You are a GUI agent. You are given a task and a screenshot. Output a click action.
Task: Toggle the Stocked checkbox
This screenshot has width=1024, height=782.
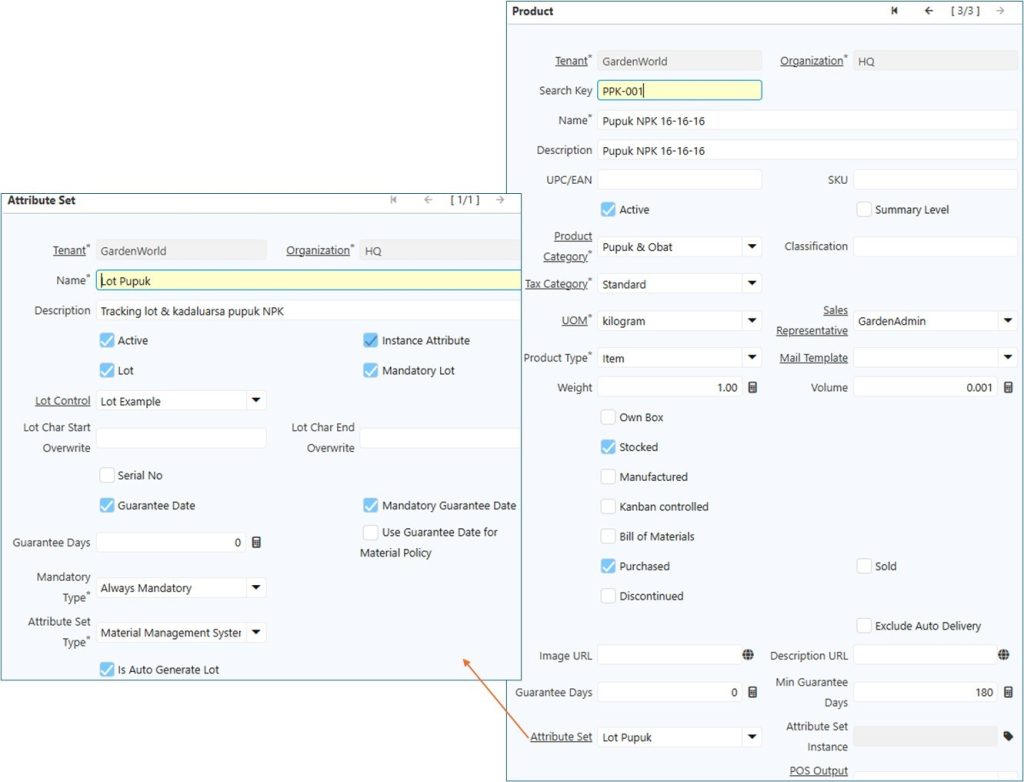[x=608, y=447]
